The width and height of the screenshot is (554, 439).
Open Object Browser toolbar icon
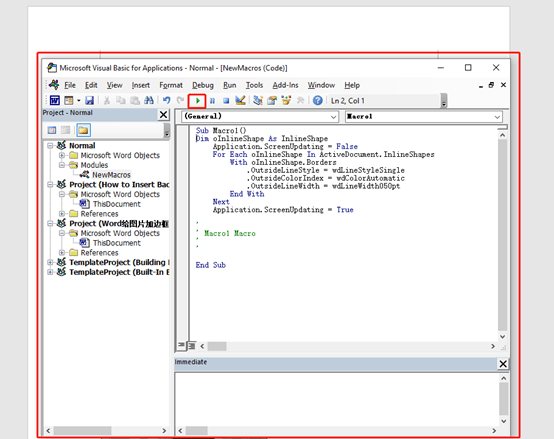pos(286,101)
